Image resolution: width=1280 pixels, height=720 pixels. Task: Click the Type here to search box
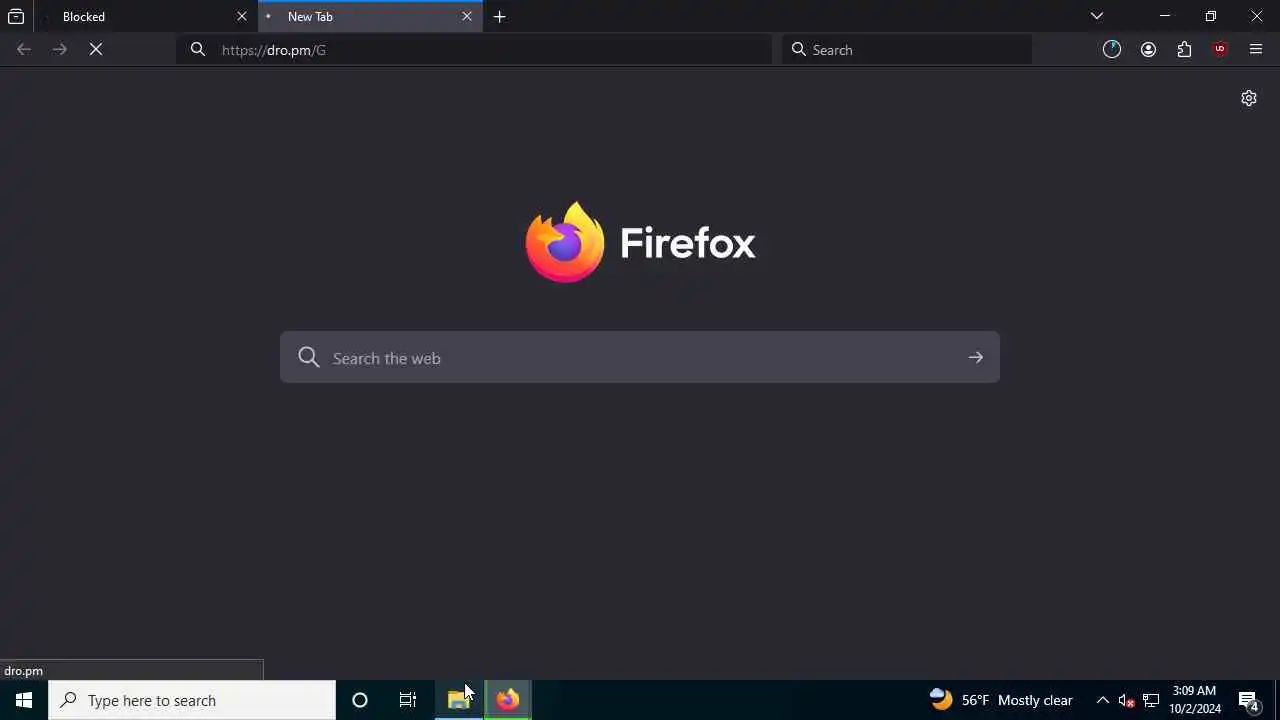click(192, 700)
